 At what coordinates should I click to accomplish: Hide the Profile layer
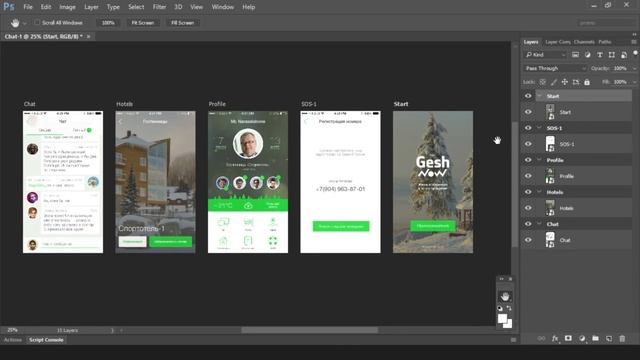(x=528, y=176)
